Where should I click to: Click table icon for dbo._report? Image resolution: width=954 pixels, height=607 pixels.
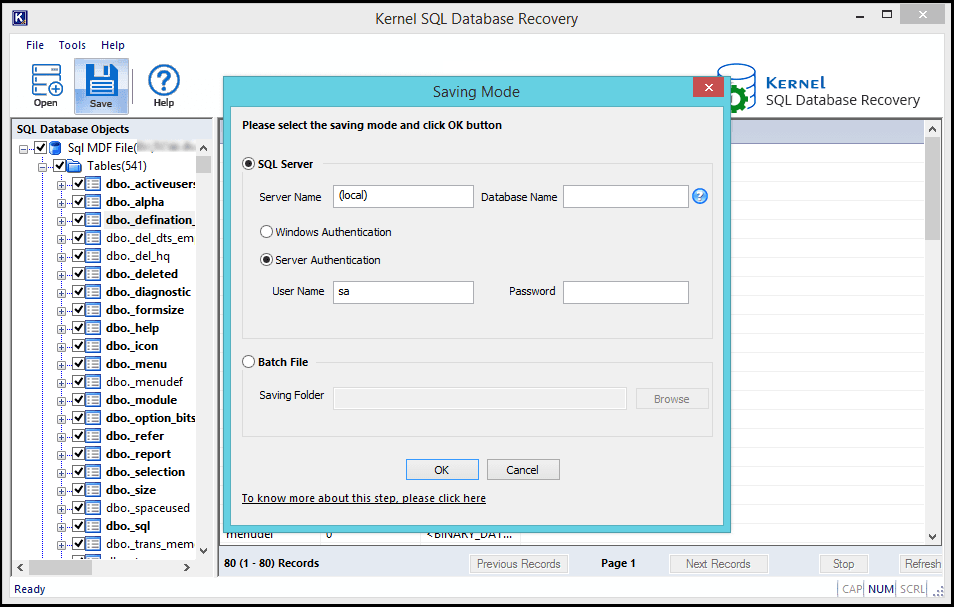[93, 454]
